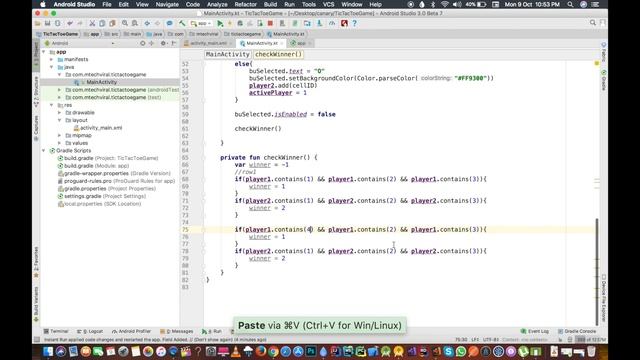Screen dimensions: 640x360
Task: Click line 75 in the editor gutter
Action: tap(185, 230)
